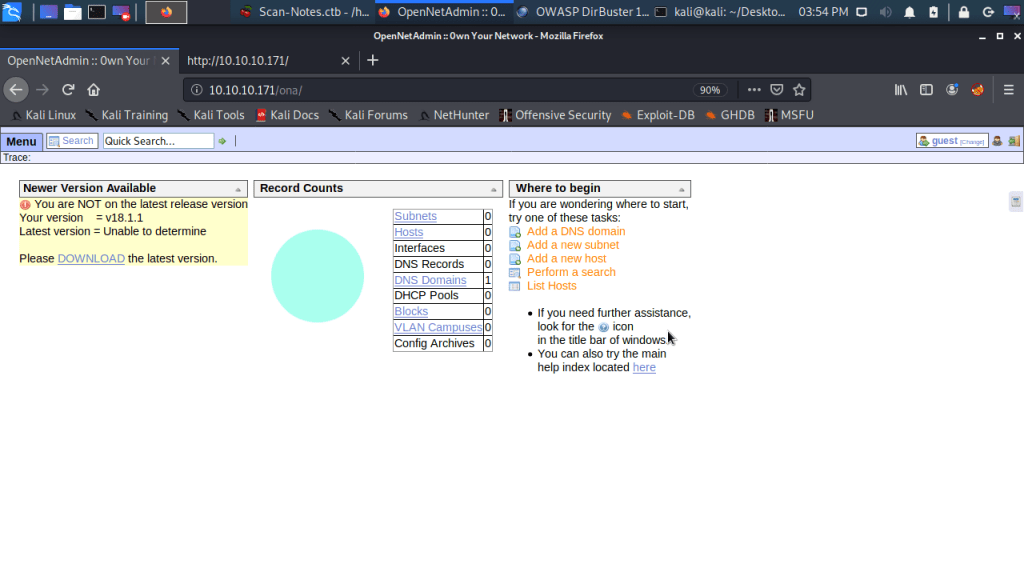The image size is (1024, 576).
Task: Click the green Quick Search go arrow
Action: [223, 141]
